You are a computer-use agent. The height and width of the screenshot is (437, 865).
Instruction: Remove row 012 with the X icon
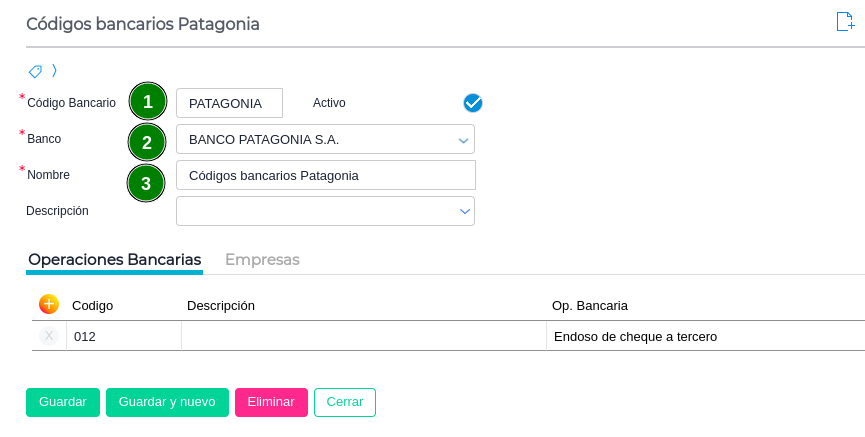49,336
